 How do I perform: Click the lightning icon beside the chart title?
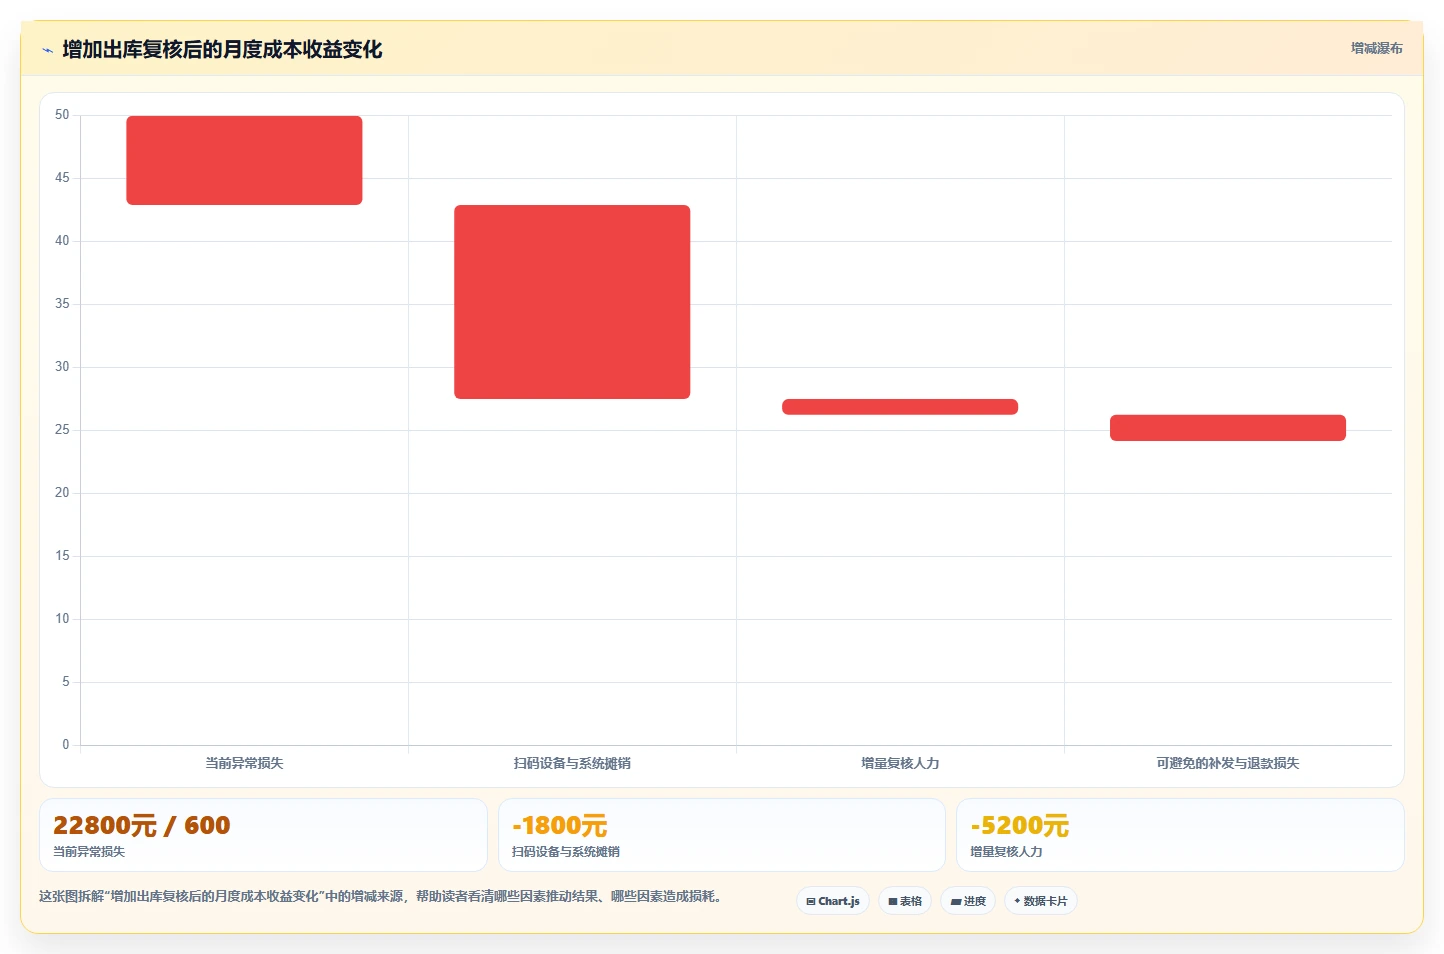pyautogui.click(x=47, y=50)
